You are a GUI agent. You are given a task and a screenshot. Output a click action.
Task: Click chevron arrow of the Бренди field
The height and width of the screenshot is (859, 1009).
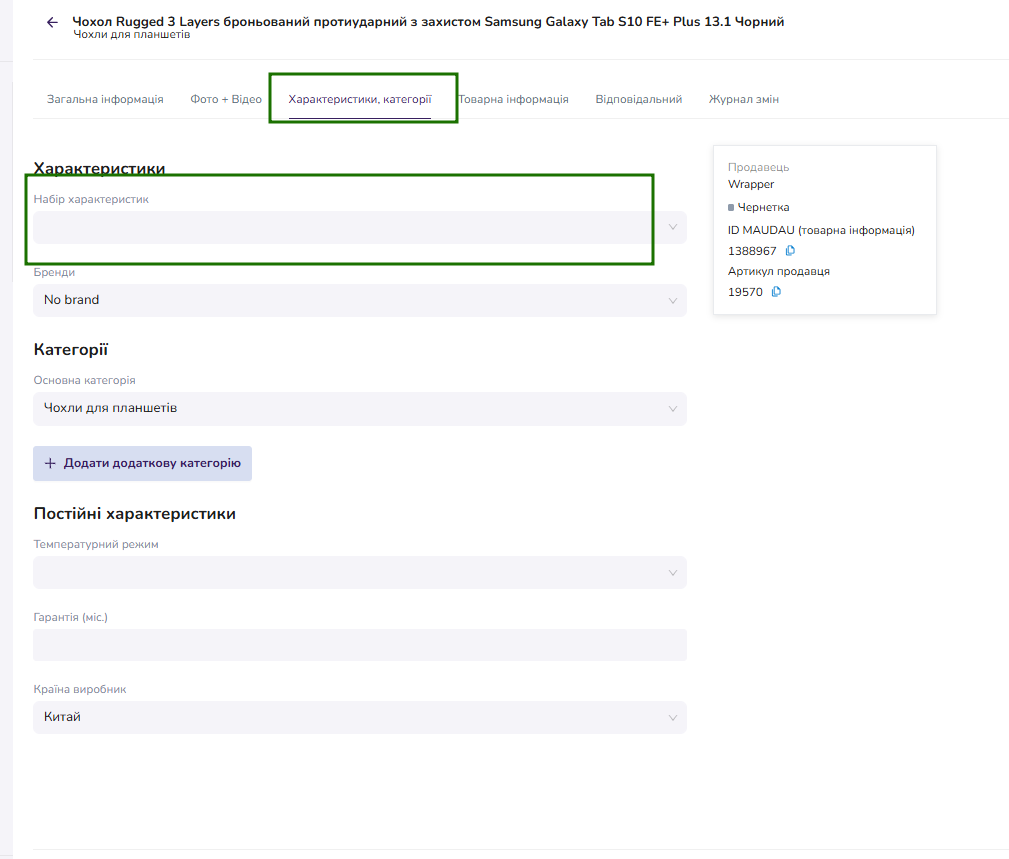[672, 300]
